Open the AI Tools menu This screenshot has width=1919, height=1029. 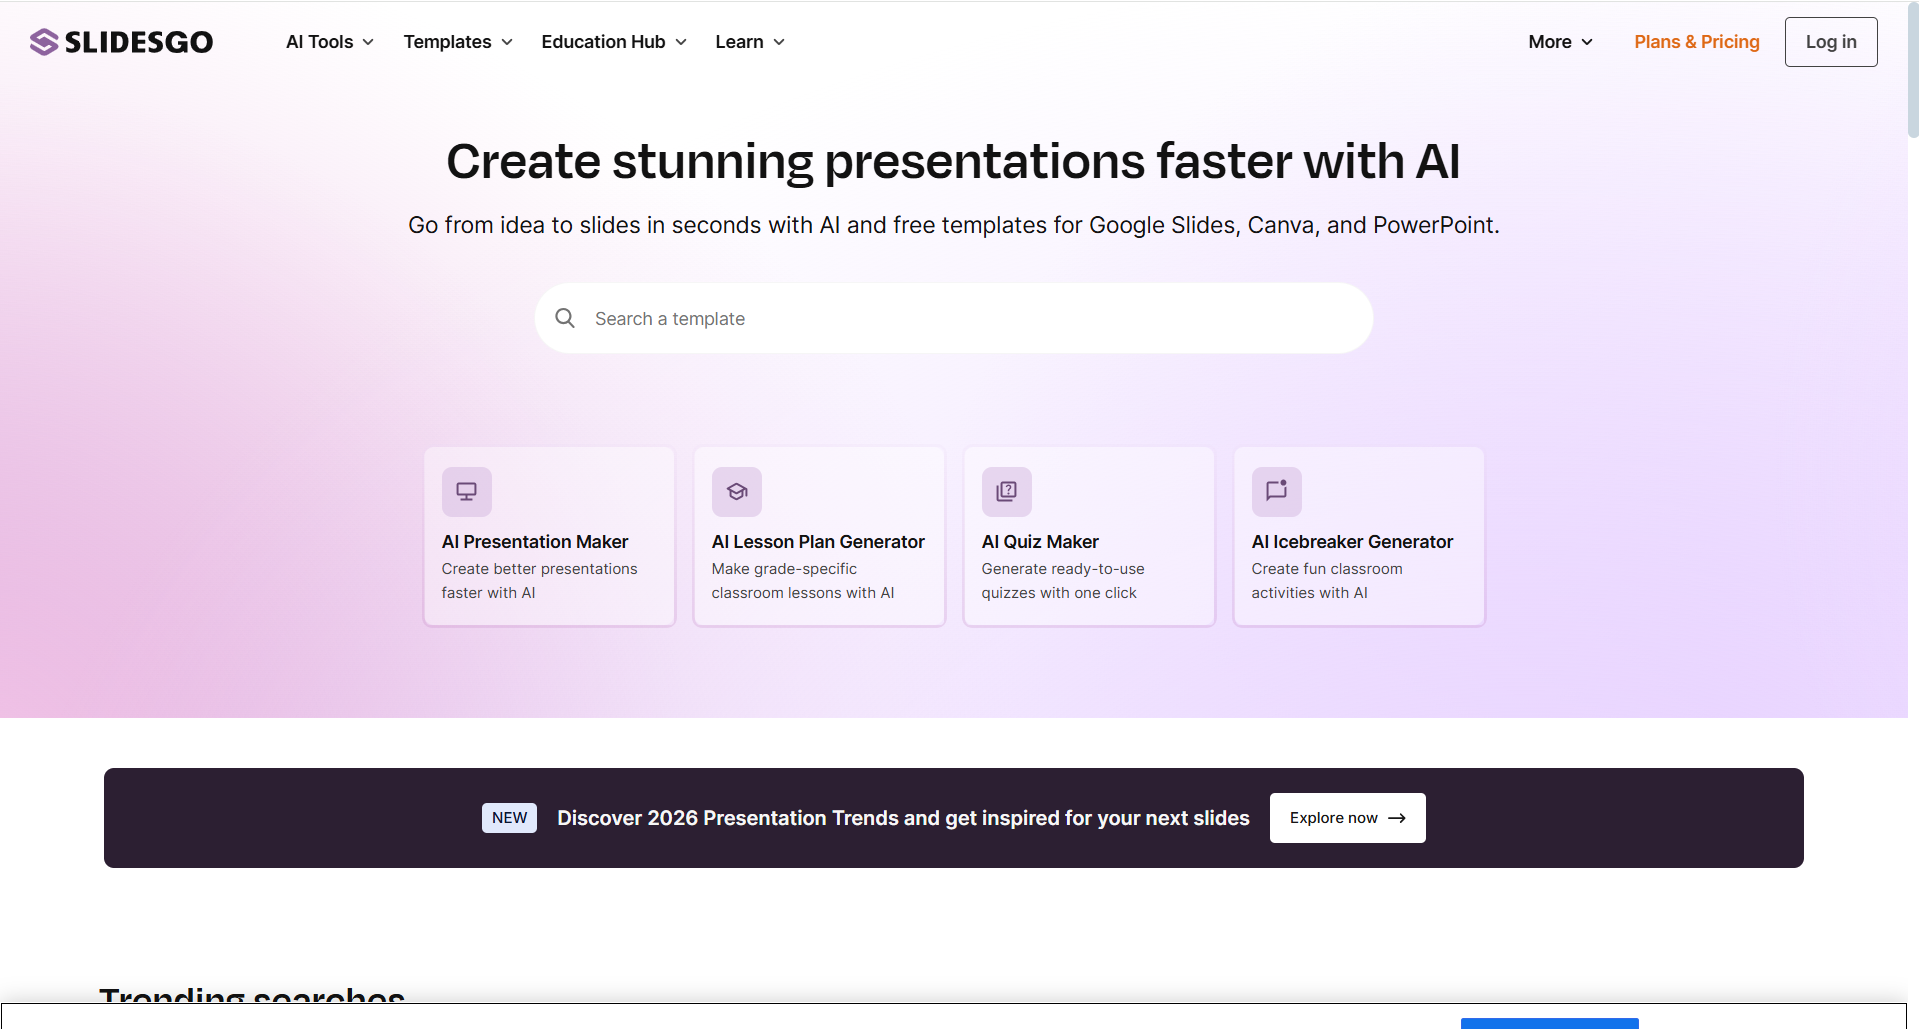point(330,42)
